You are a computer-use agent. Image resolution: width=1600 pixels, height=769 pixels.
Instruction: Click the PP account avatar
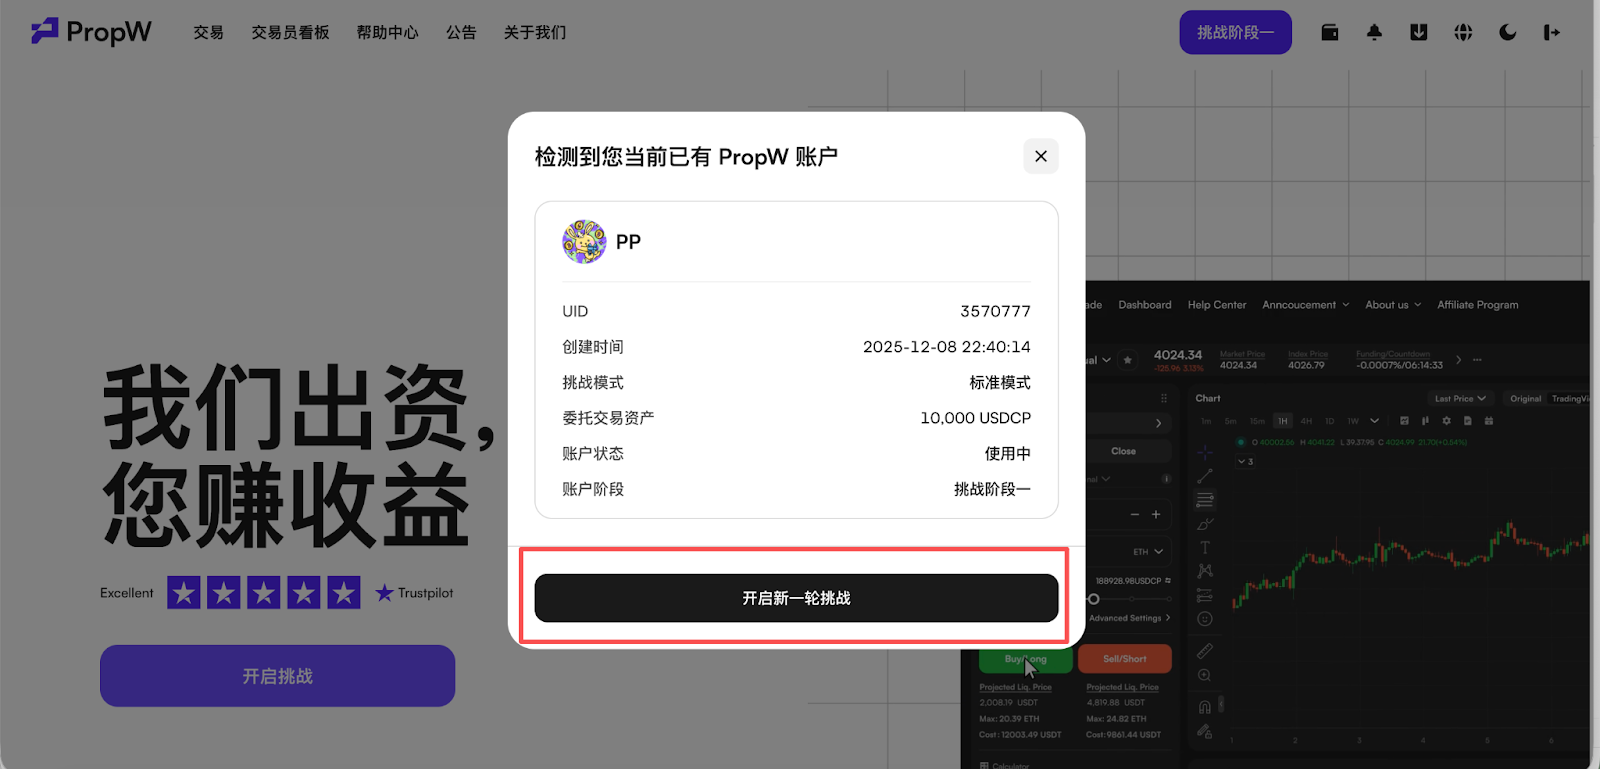(584, 242)
